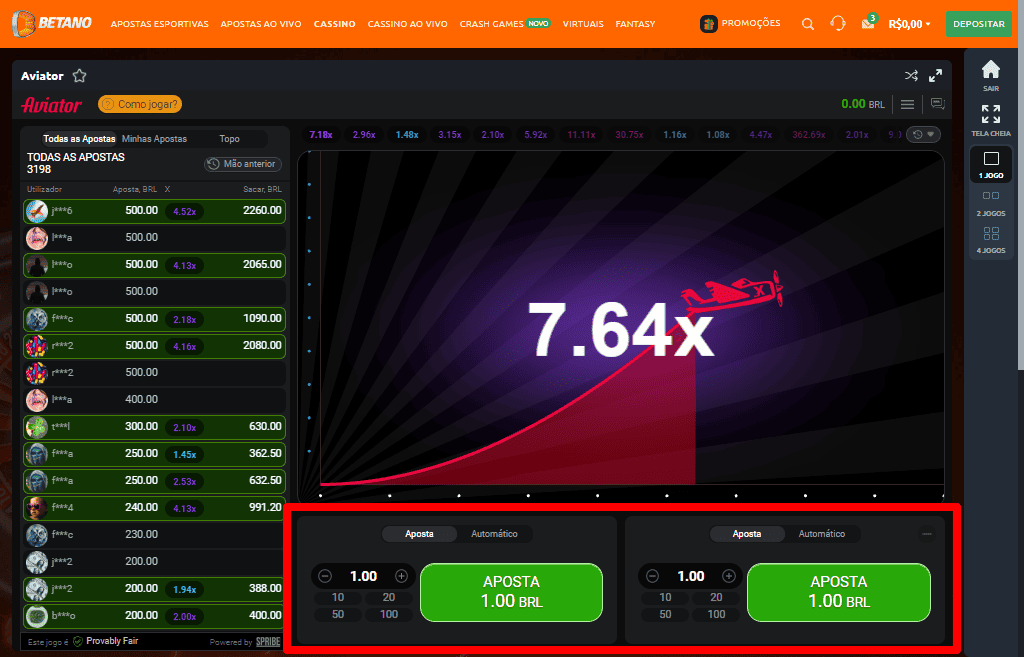Expand the game with diagonal arrows icon

tap(935, 76)
